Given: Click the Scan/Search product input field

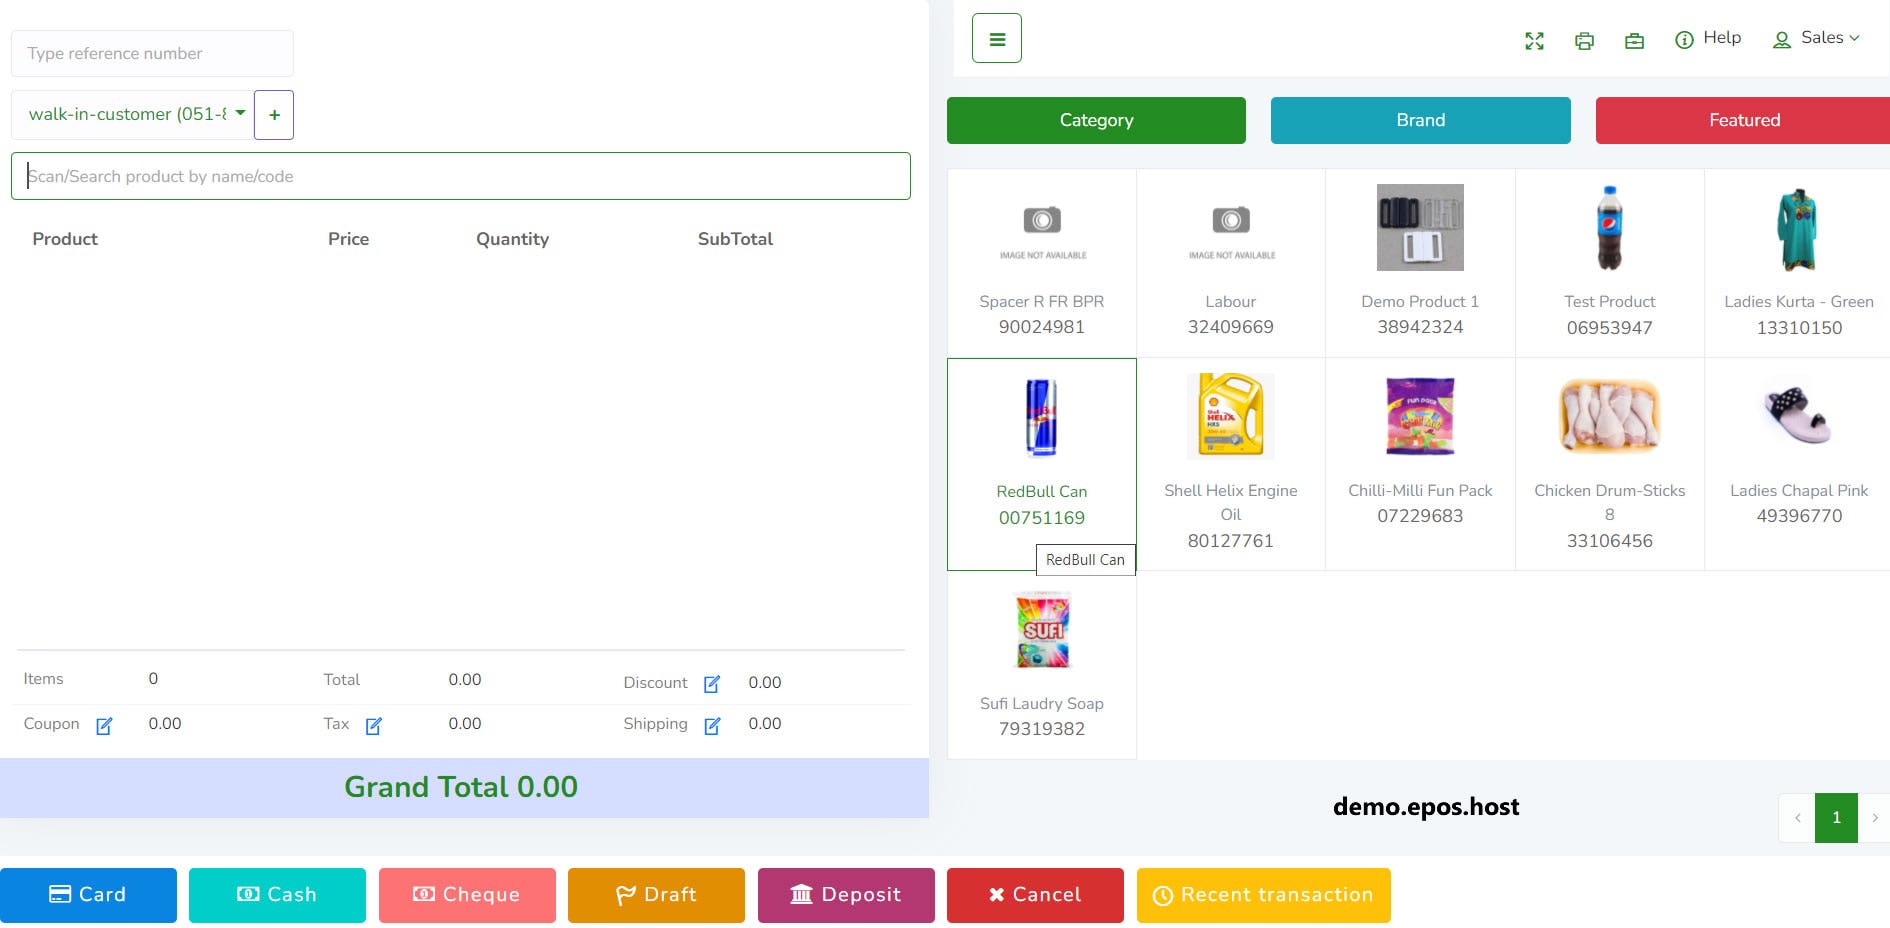Looking at the screenshot, I should [460, 176].
